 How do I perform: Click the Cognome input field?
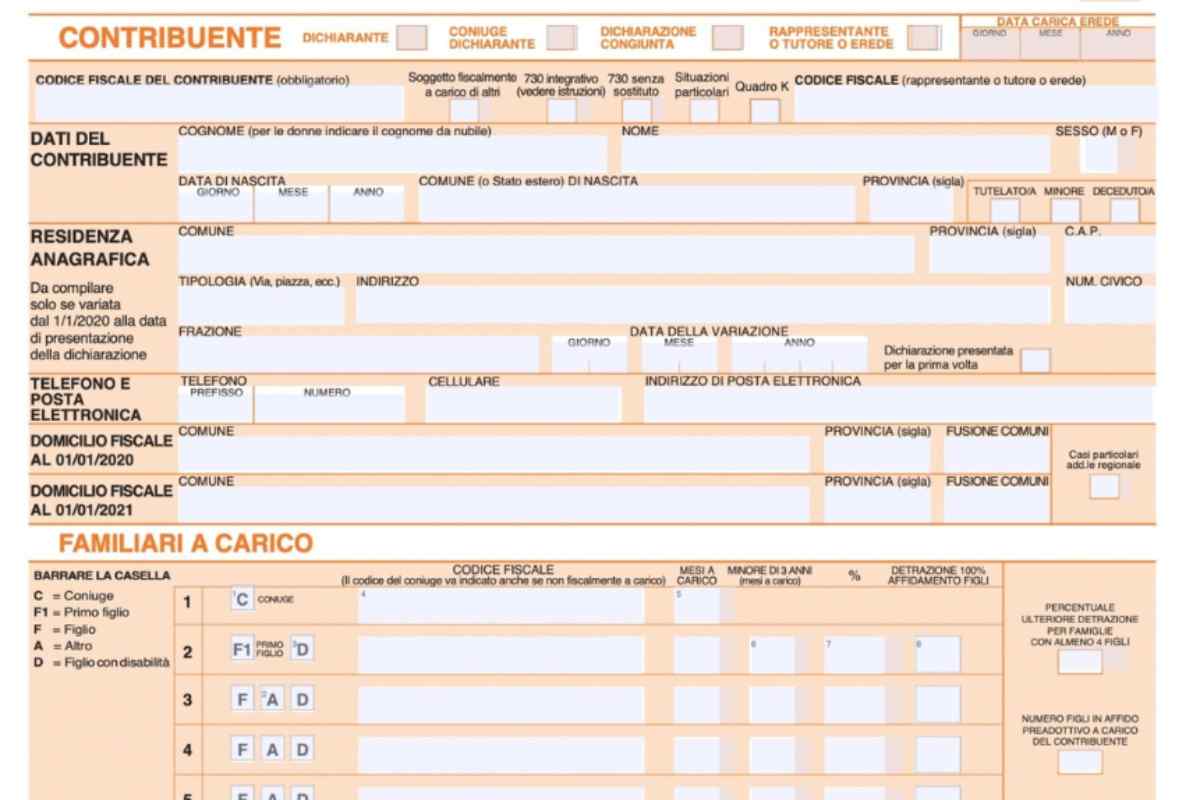click(x=392, y=155)
